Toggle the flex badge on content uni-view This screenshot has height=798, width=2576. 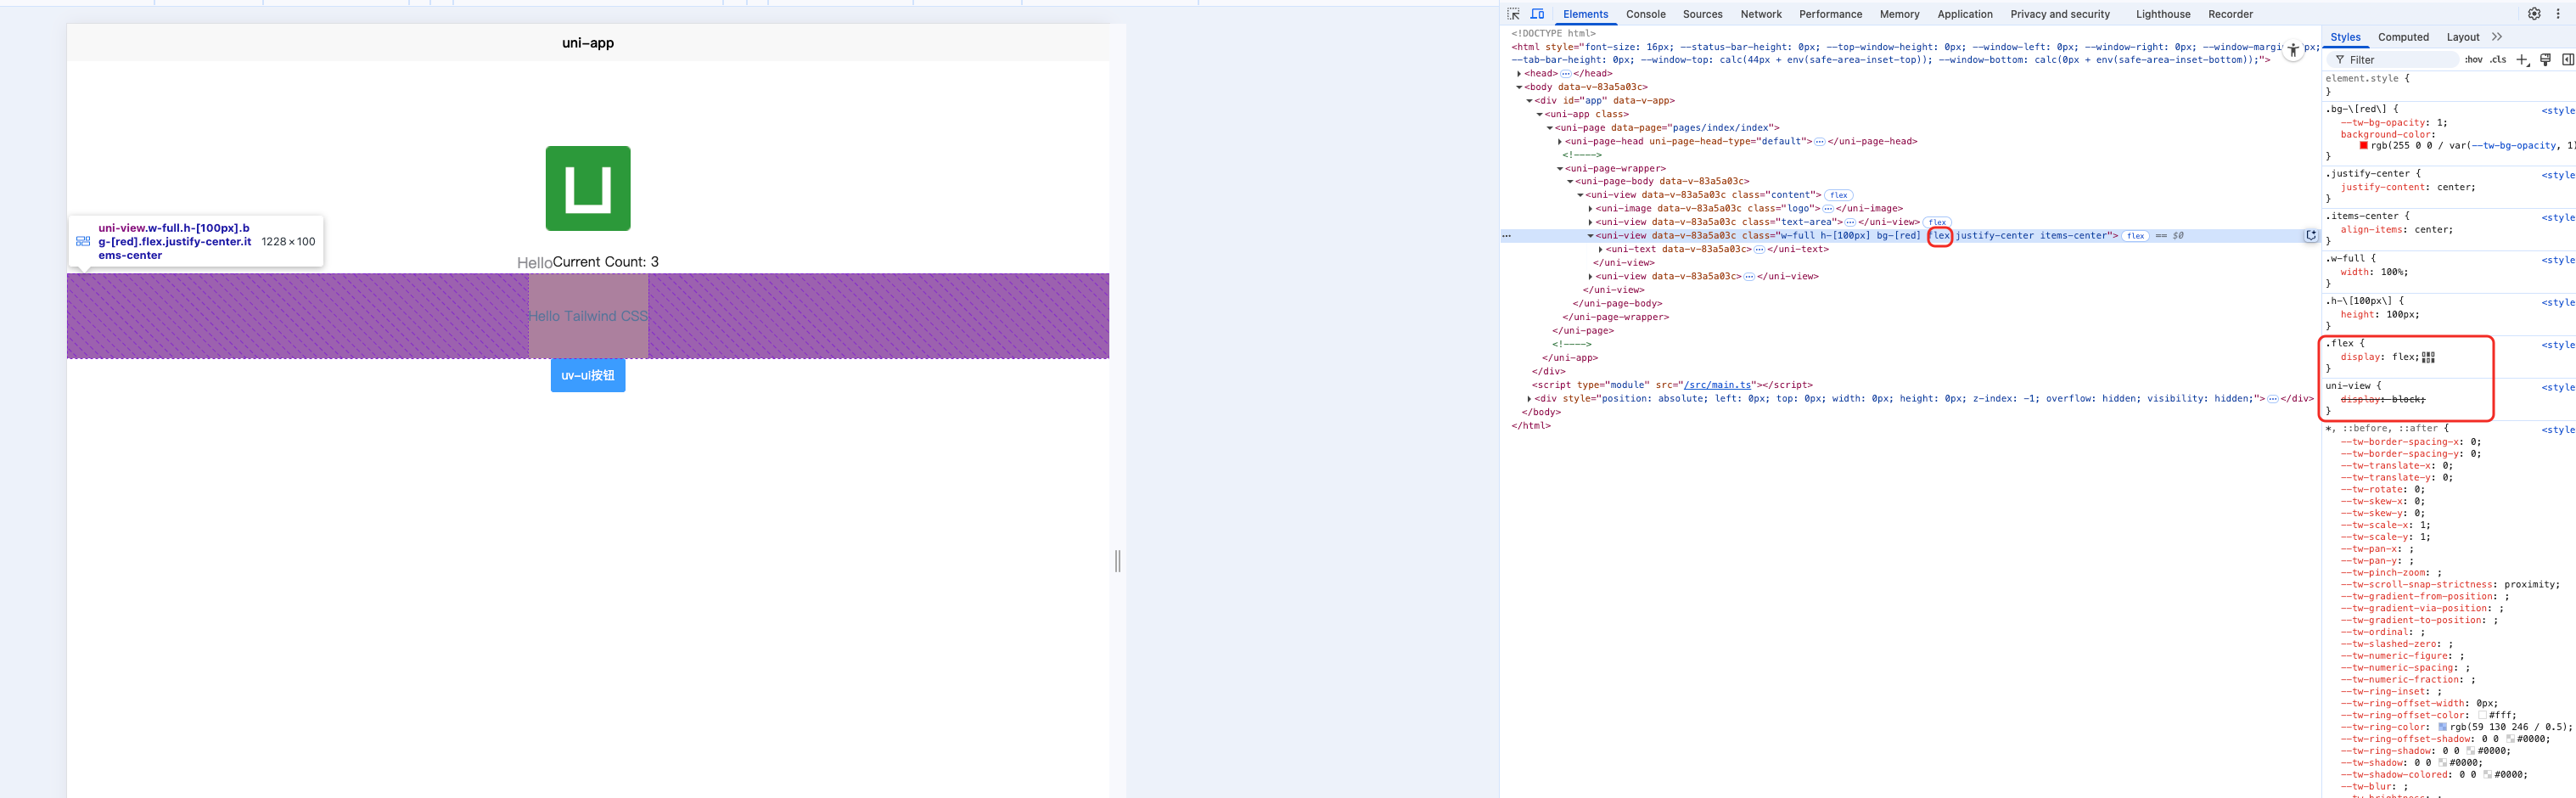click(1839, 195)
